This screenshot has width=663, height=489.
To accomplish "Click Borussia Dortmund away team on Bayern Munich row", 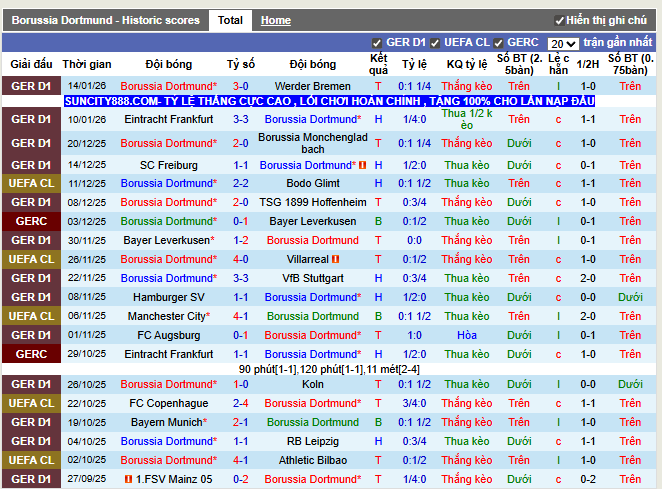I will 312,423.
